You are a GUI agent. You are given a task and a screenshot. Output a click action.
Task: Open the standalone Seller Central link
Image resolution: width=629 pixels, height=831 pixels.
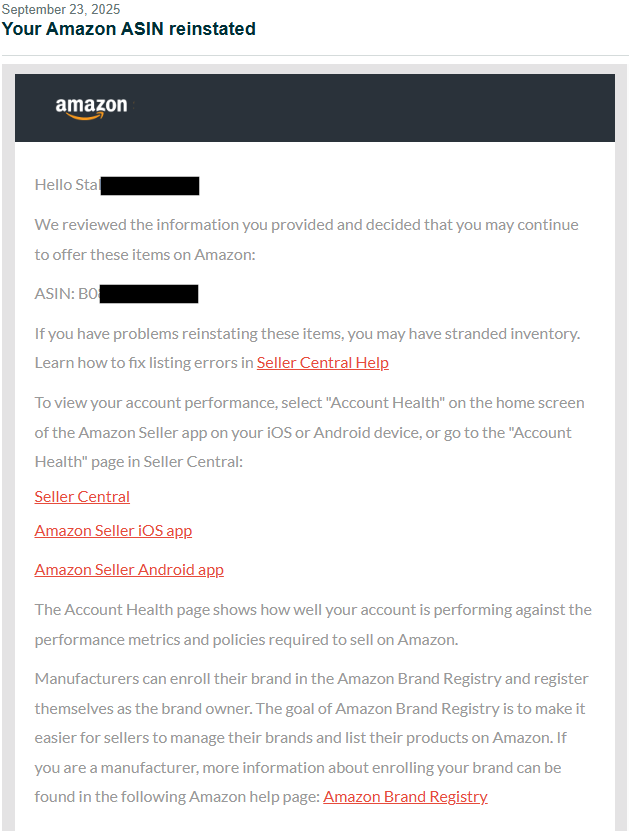point(82,497)
